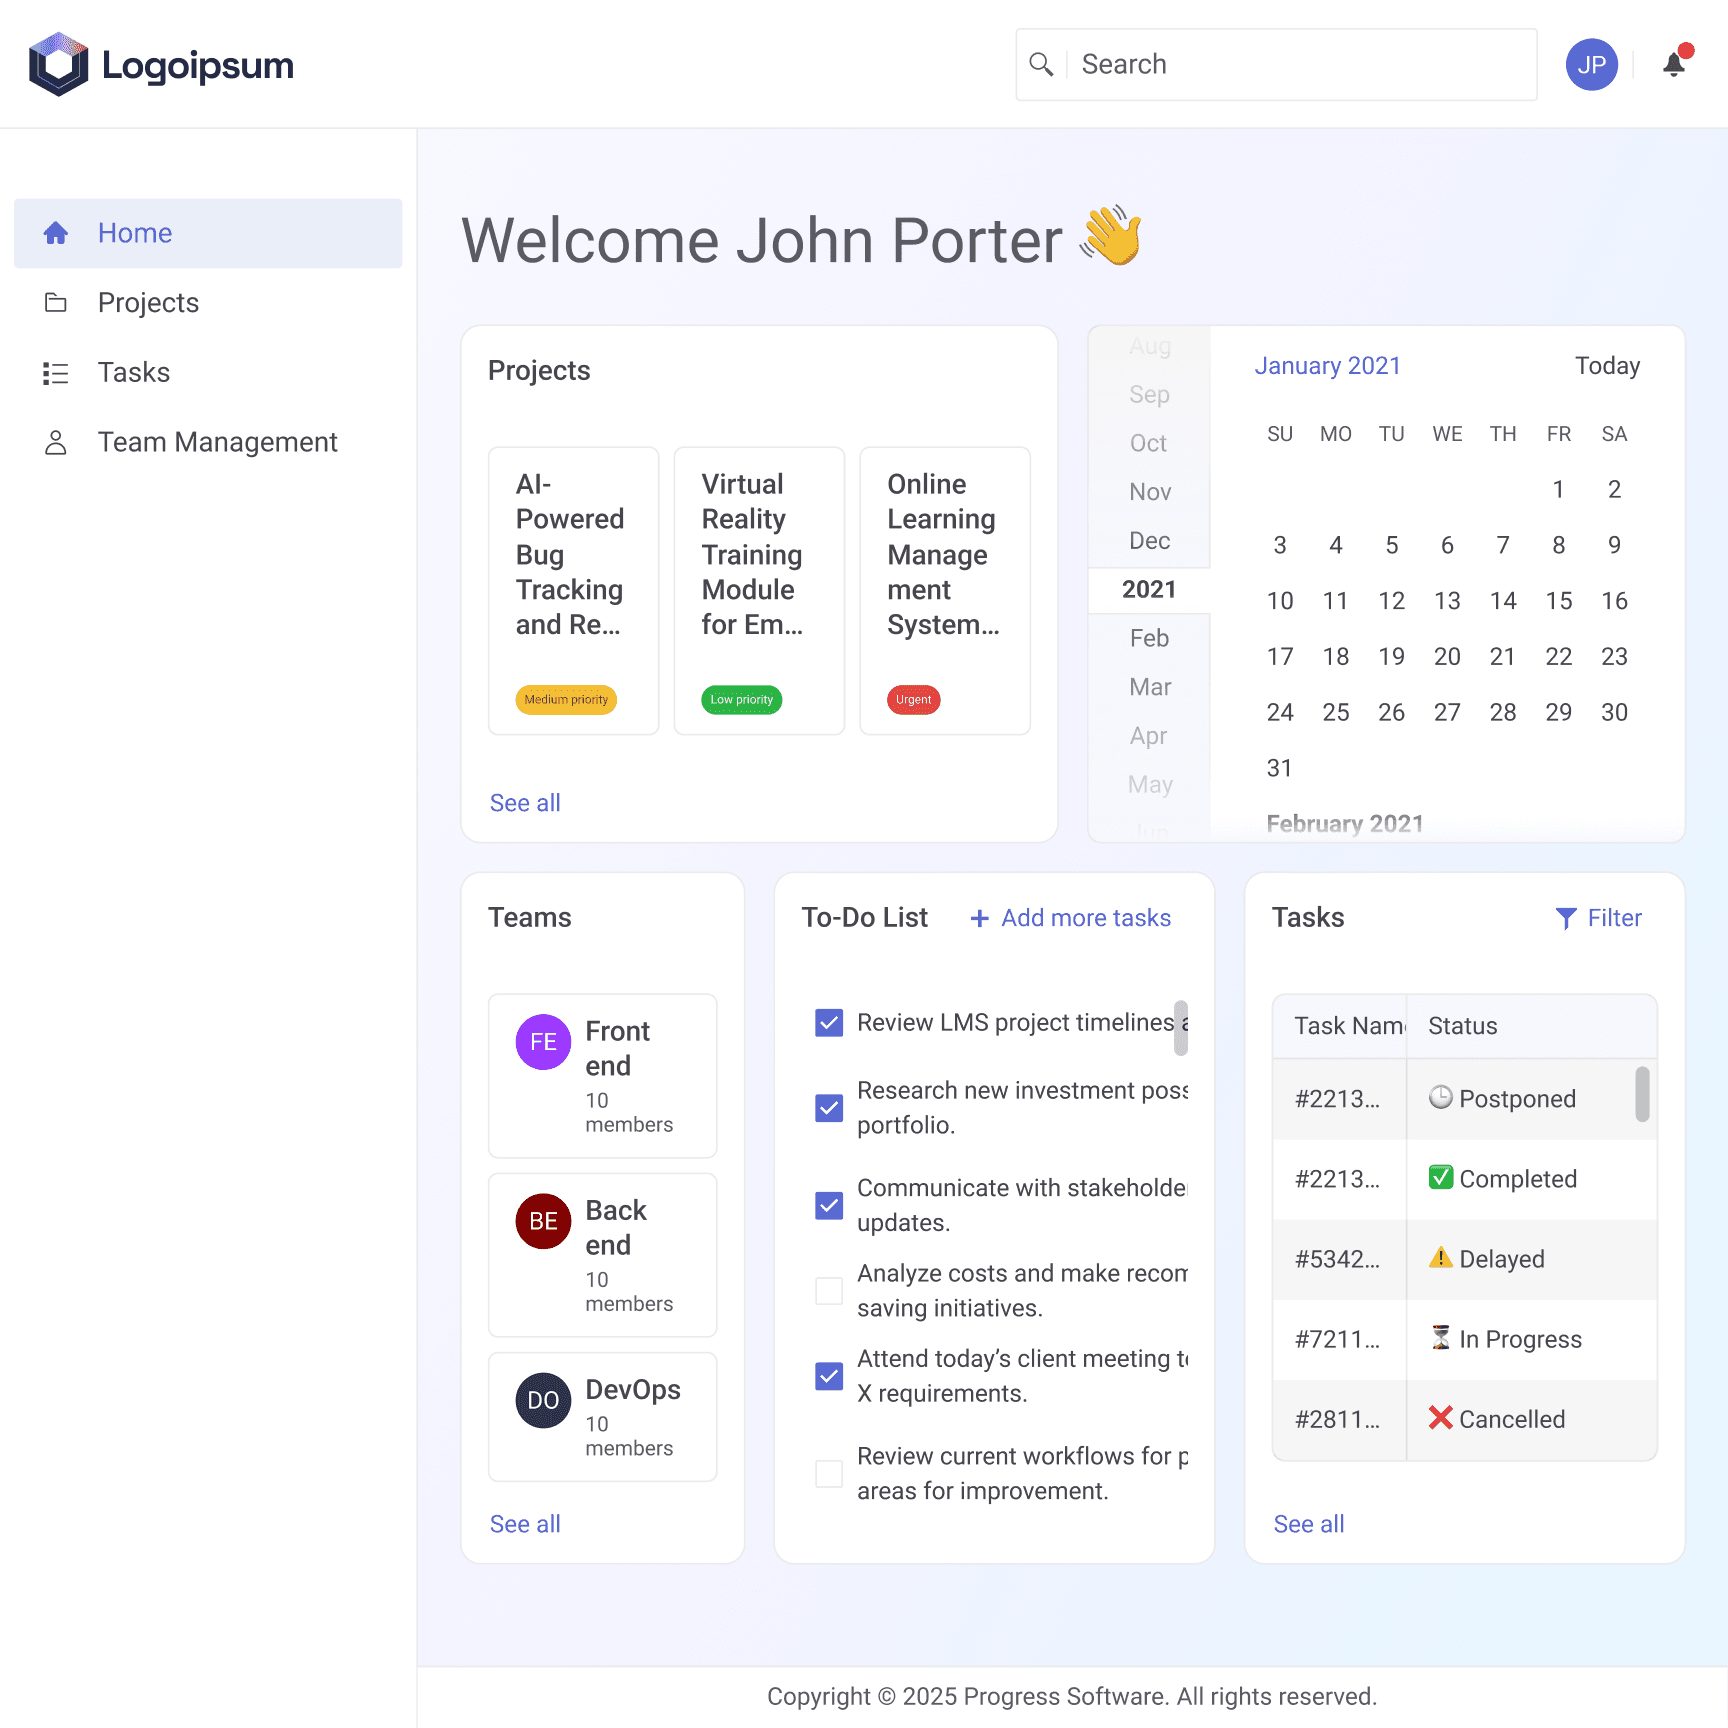Select 2021 in the calendar year picker
This screenshot has width=1728, height=1728.
tap(1149, 589)
